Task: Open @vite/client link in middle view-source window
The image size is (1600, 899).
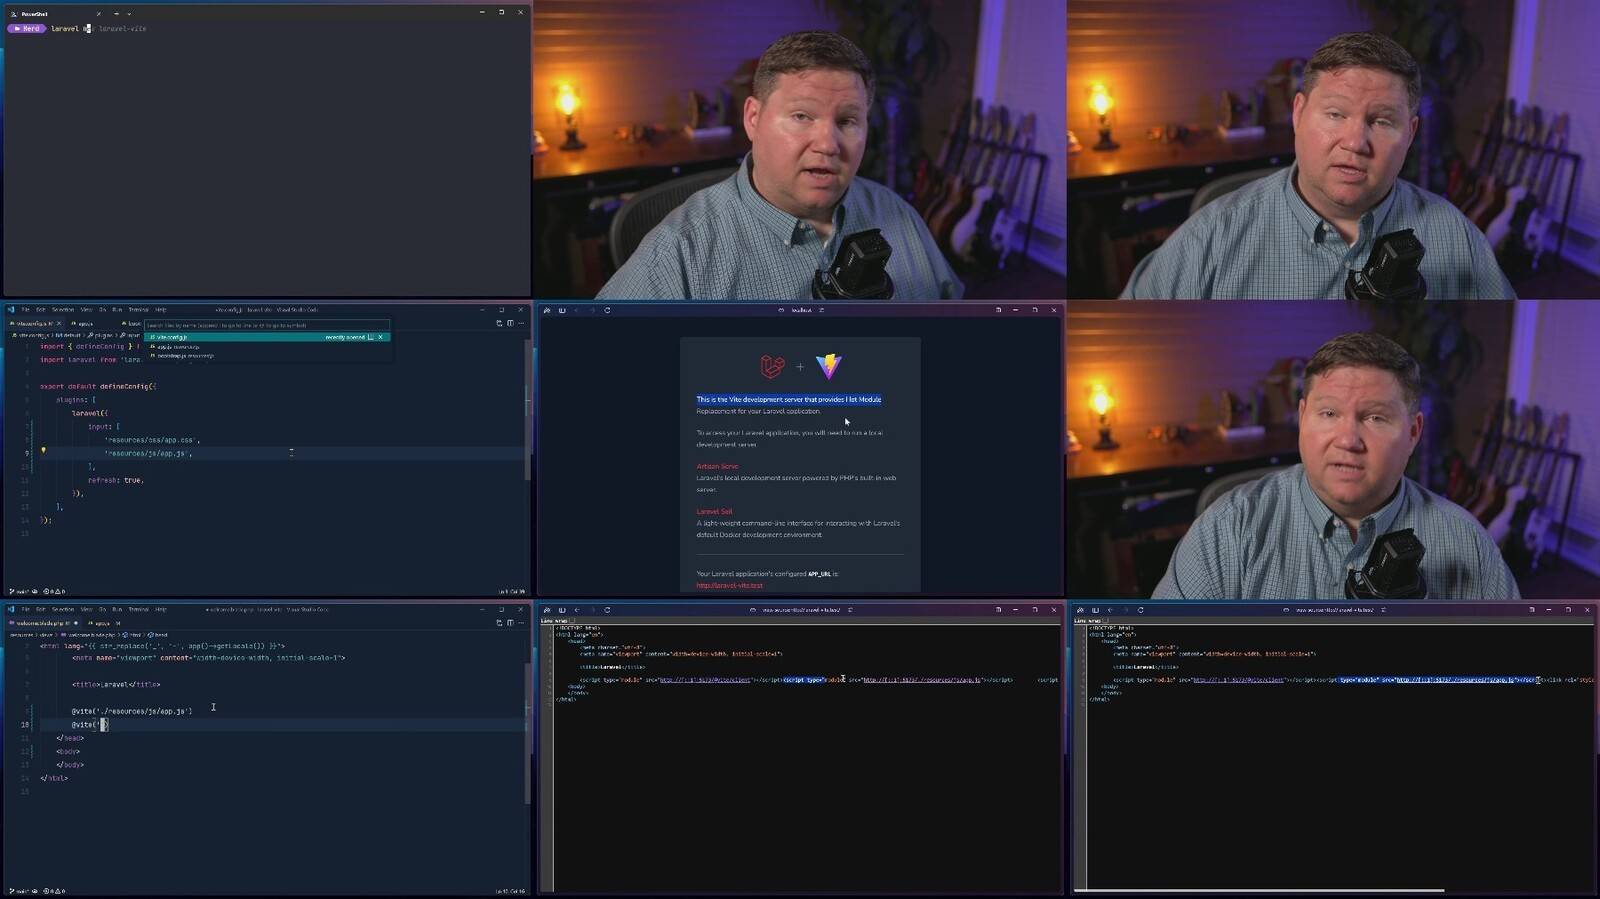Action: pos(705,680)
